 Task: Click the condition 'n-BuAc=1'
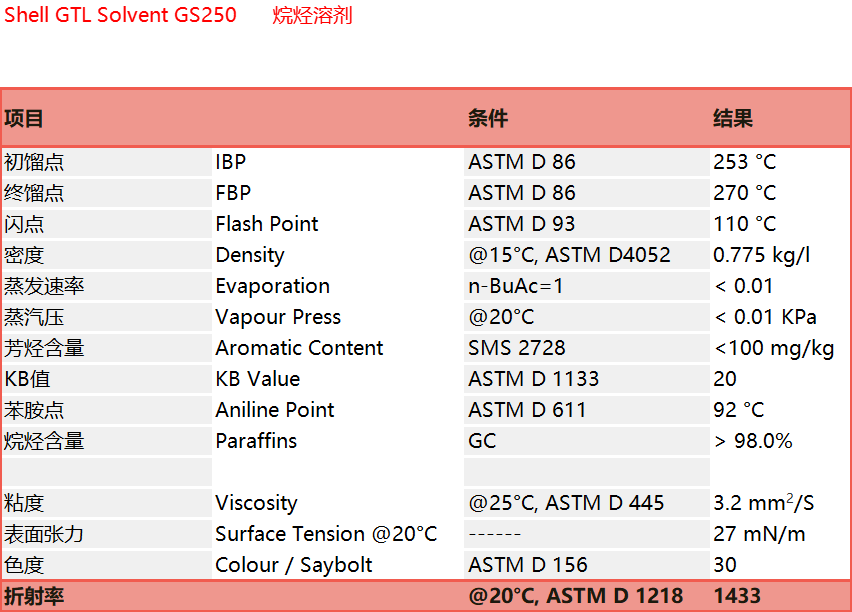pyautogui.click(x=516, y=286)
